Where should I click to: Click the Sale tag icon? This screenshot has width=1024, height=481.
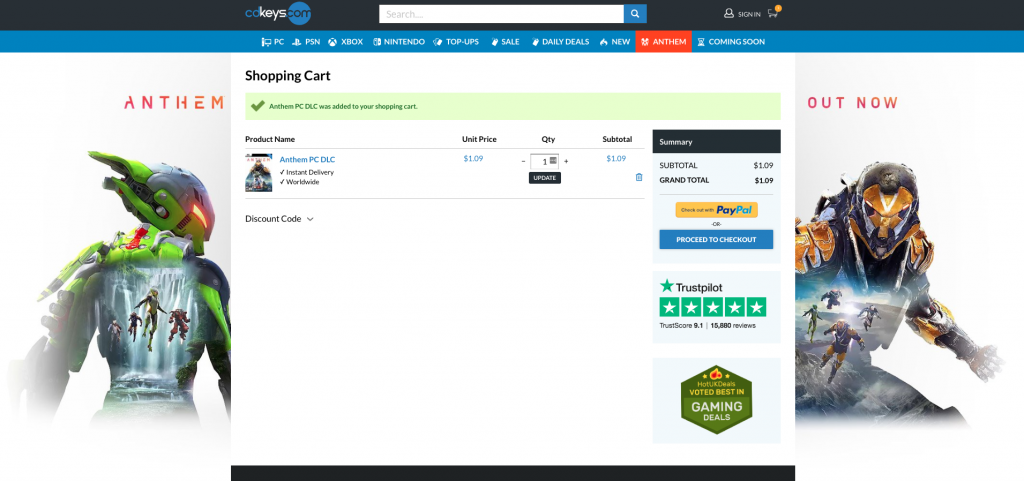[x=494, y=42]
